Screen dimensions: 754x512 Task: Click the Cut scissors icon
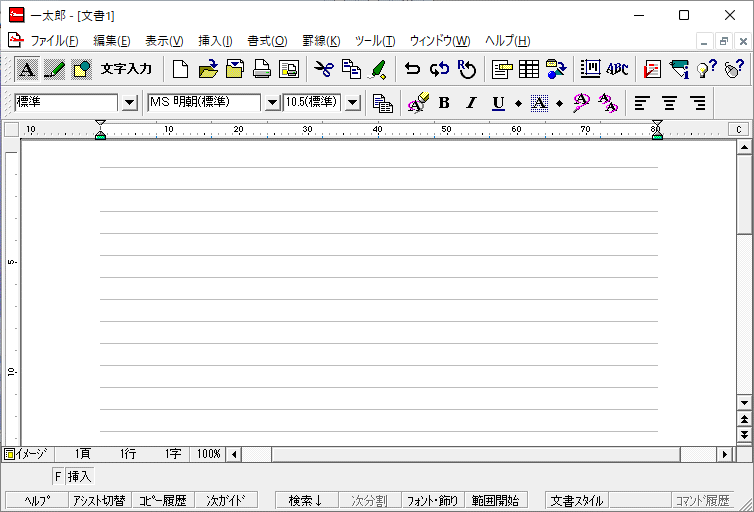coord(323,69)
